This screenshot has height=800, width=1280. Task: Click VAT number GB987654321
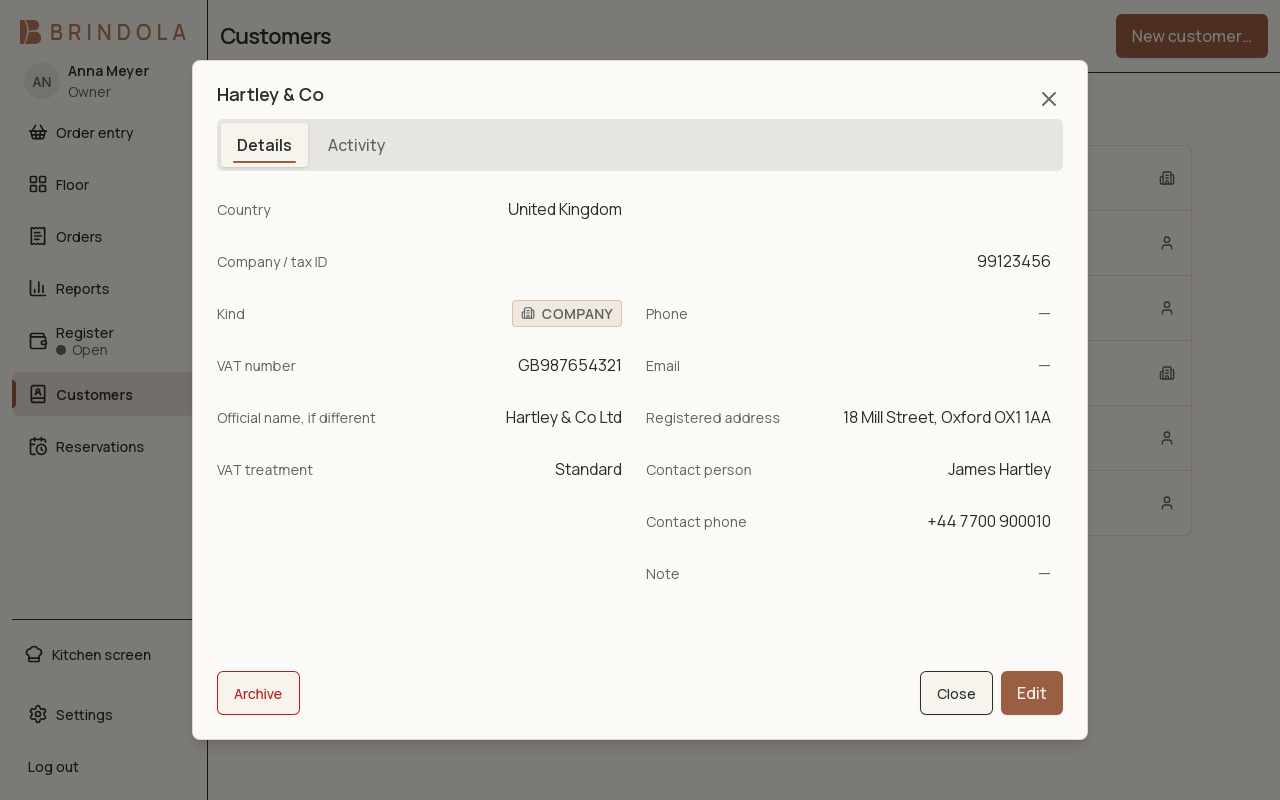pyautogui.click(x=570, y=365)
